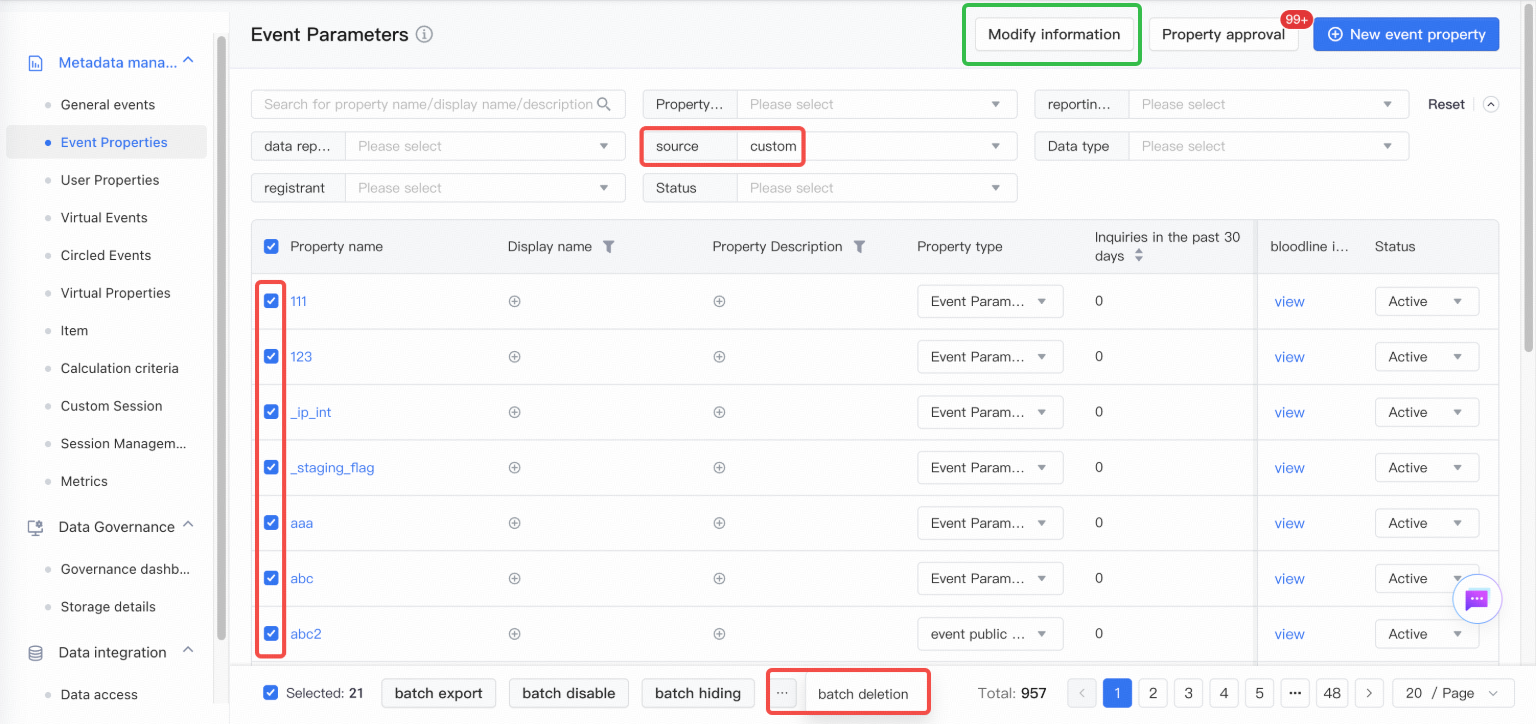This screenshot has height=724, width=1536.
Task: Uncheck the checkbox for _staging_flag
Action: 271,468
